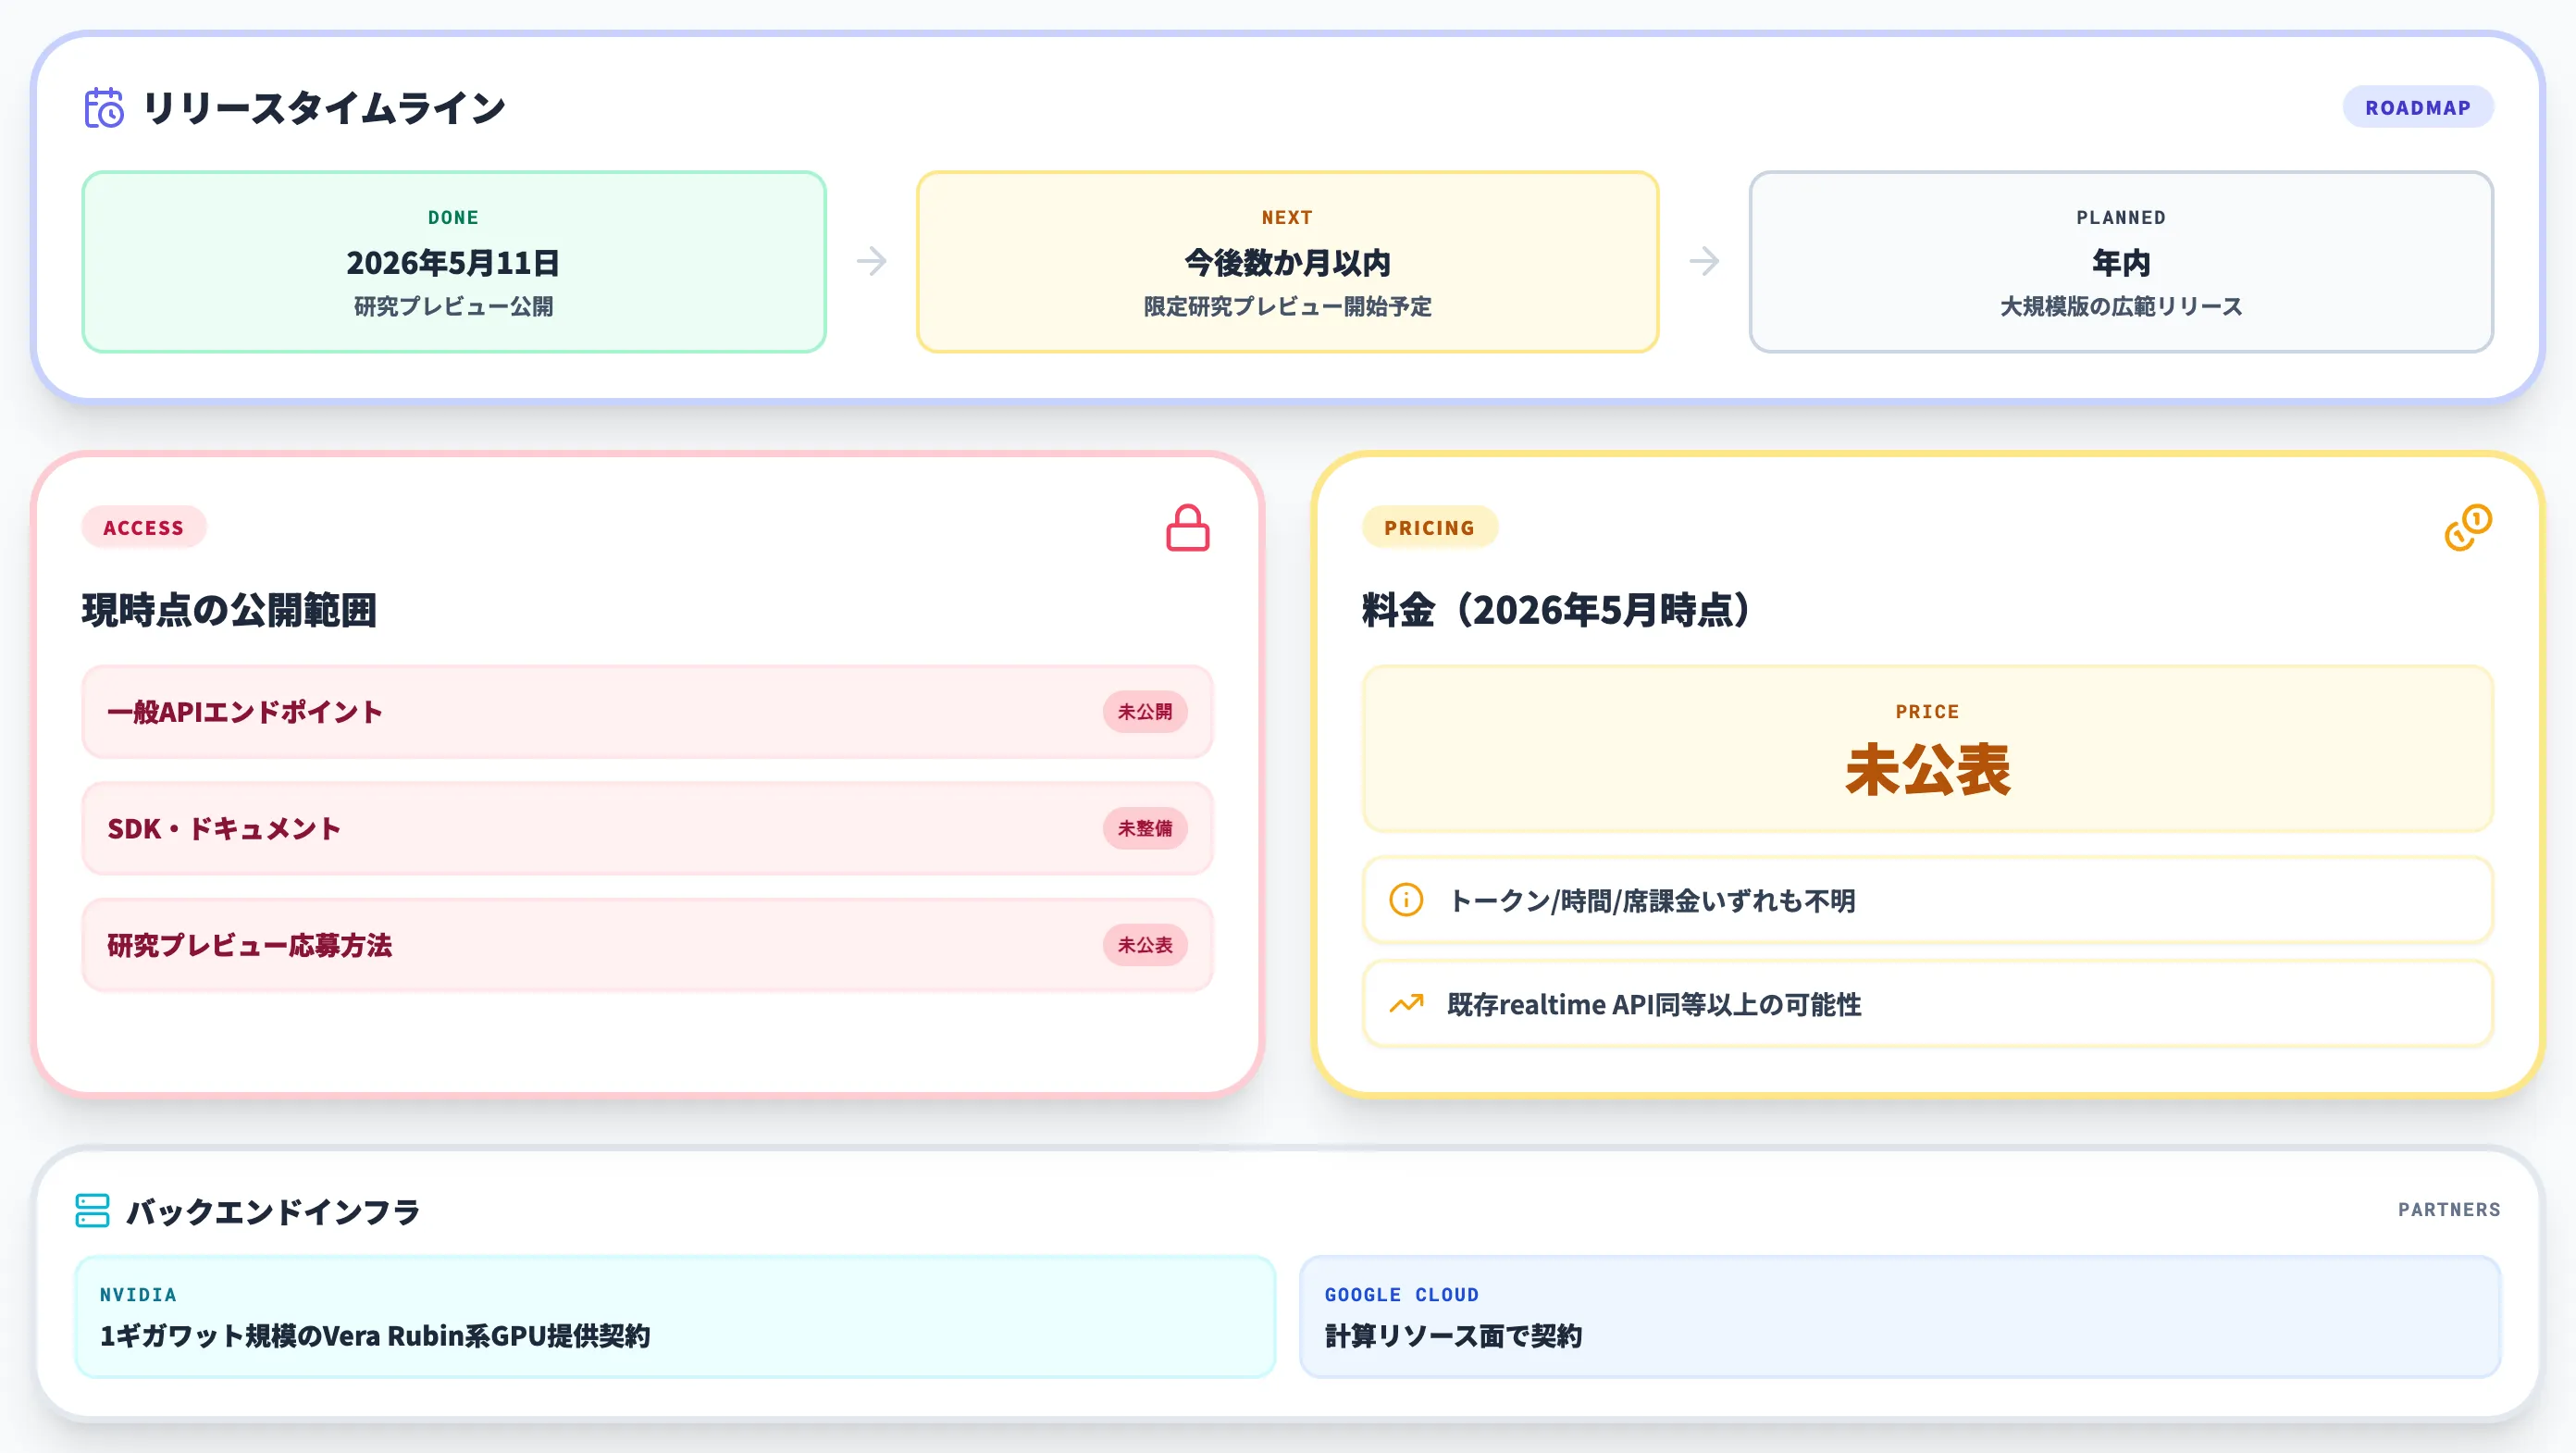Click the info circle icon beside トークン/時間/席課金

click(1406, 900)
